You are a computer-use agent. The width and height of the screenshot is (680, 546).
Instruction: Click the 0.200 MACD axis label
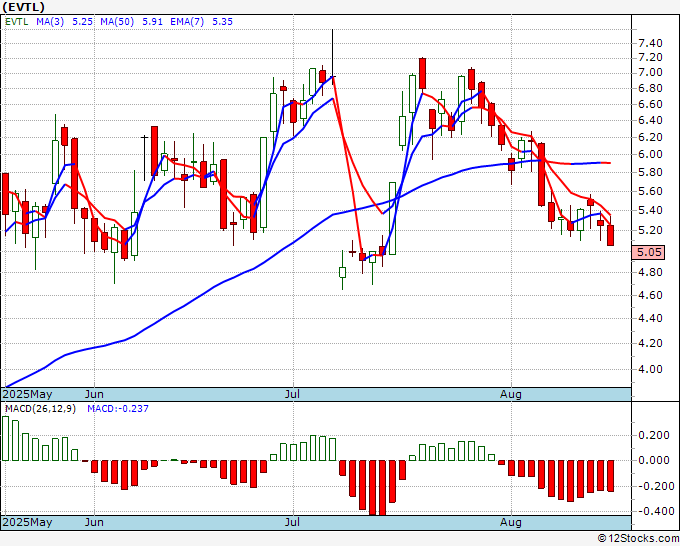coord(654,435)
